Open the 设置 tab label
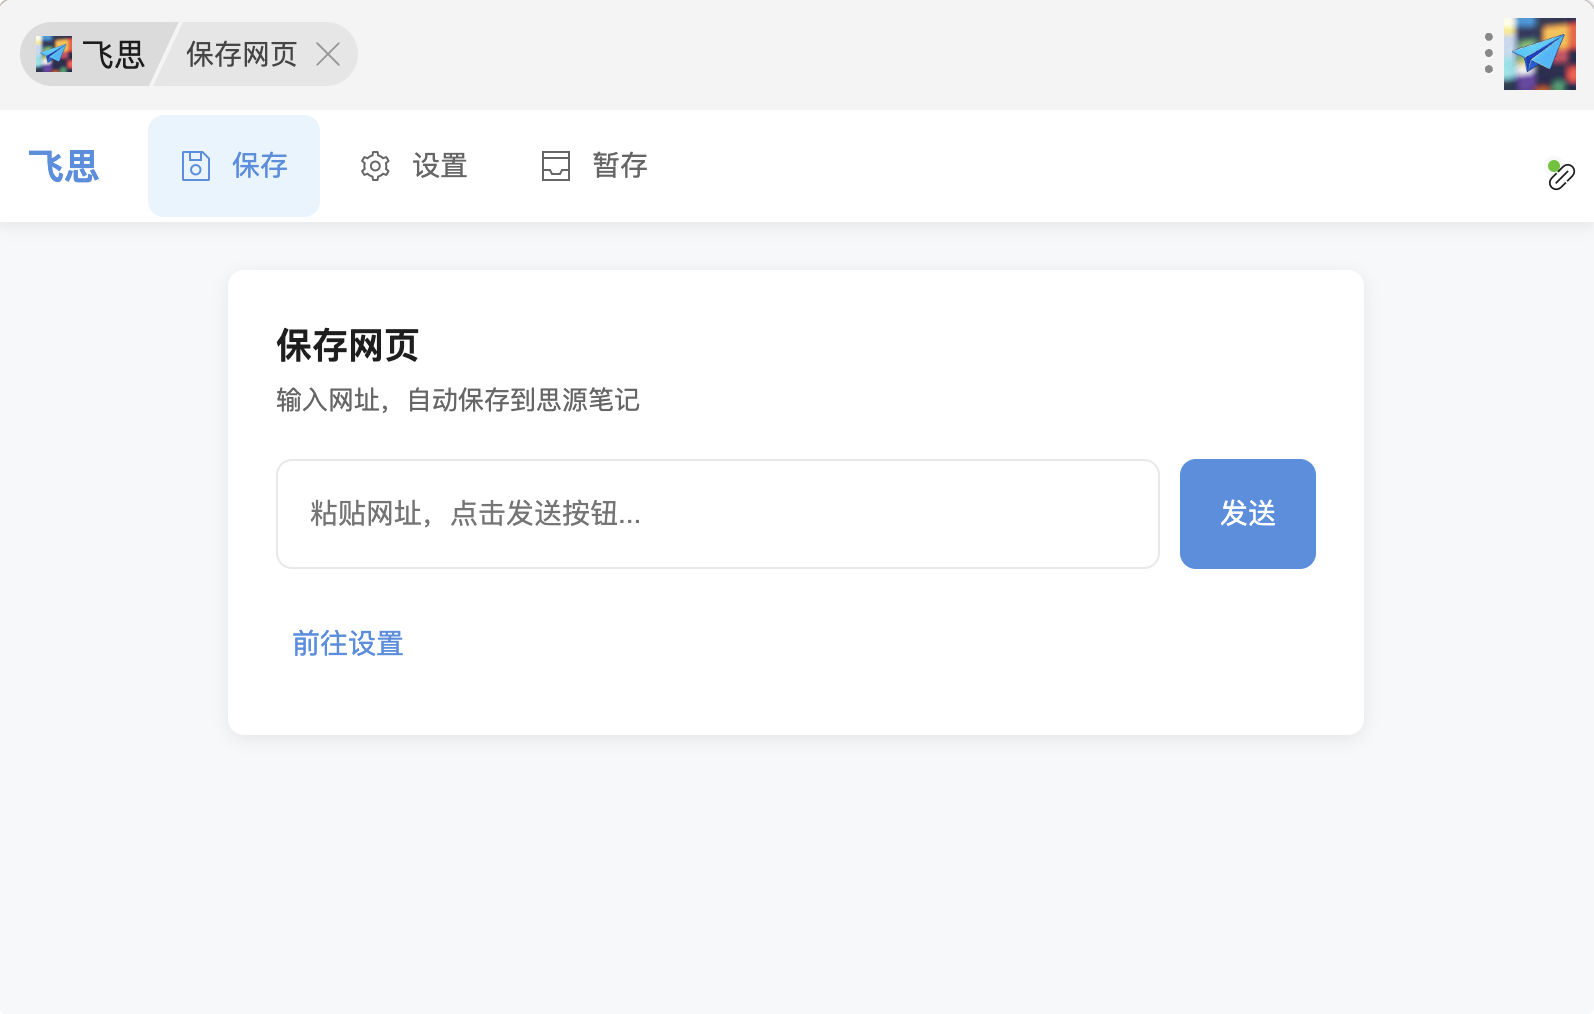Image resolution: width=1594 pixels, height=1014 pixels. 440,166
